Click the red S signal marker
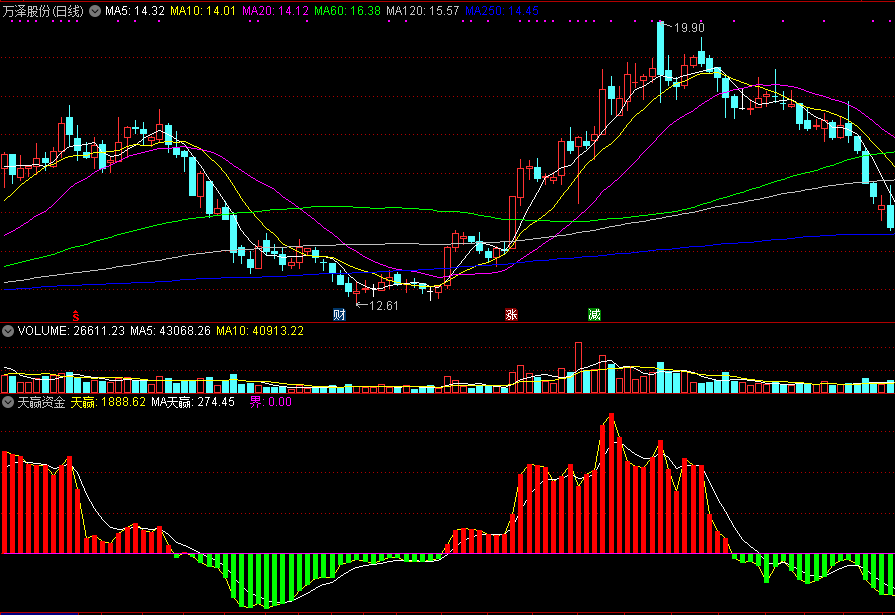This screenshot has width=895, height=615. 75,315
